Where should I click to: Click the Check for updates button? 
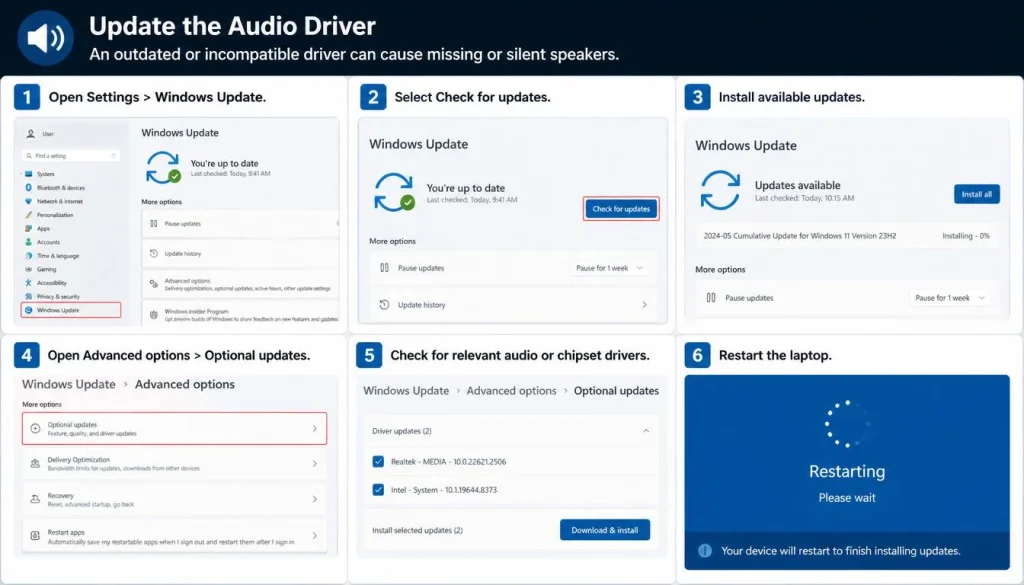coord(621,209)
